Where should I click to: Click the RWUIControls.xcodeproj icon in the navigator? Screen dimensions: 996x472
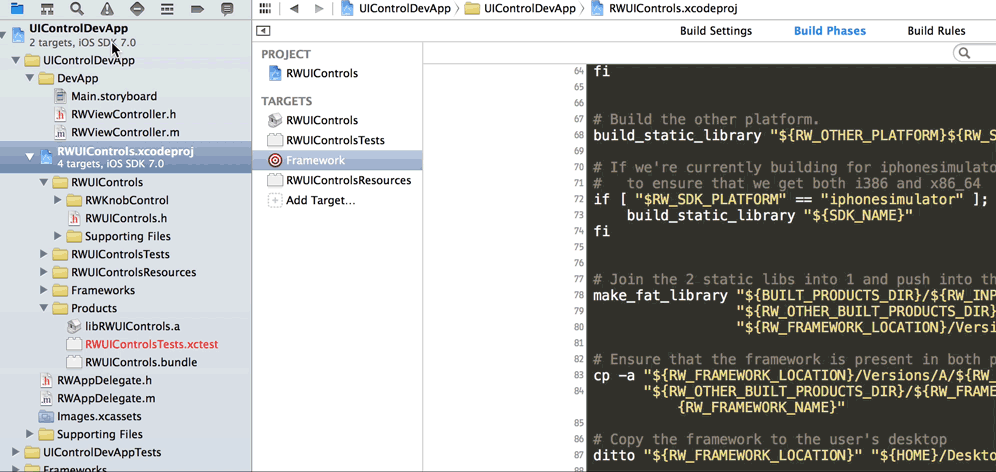click(46, 156)
